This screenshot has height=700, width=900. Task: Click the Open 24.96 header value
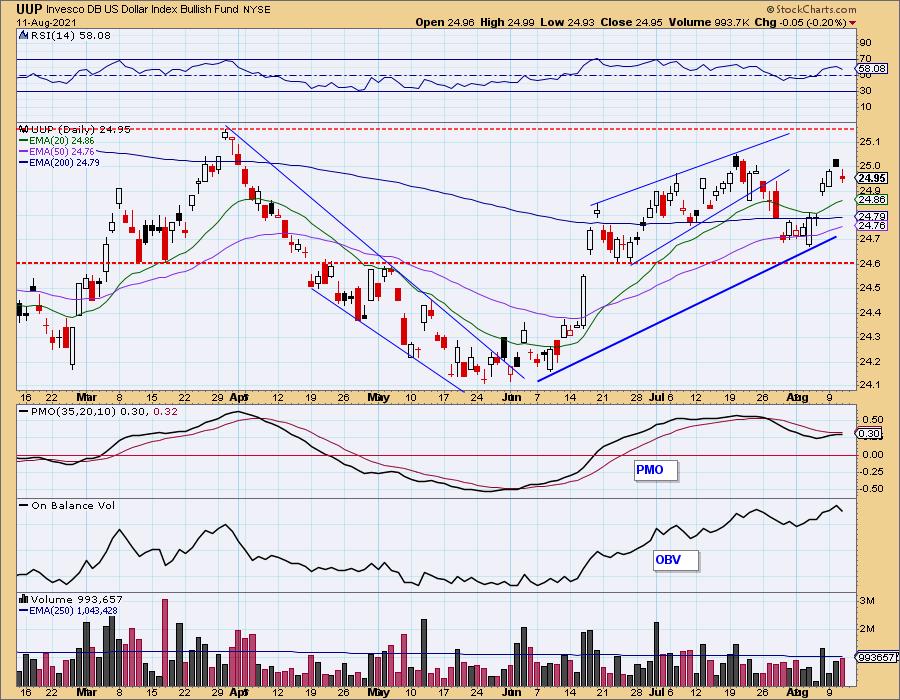click(x=445, y=22)
